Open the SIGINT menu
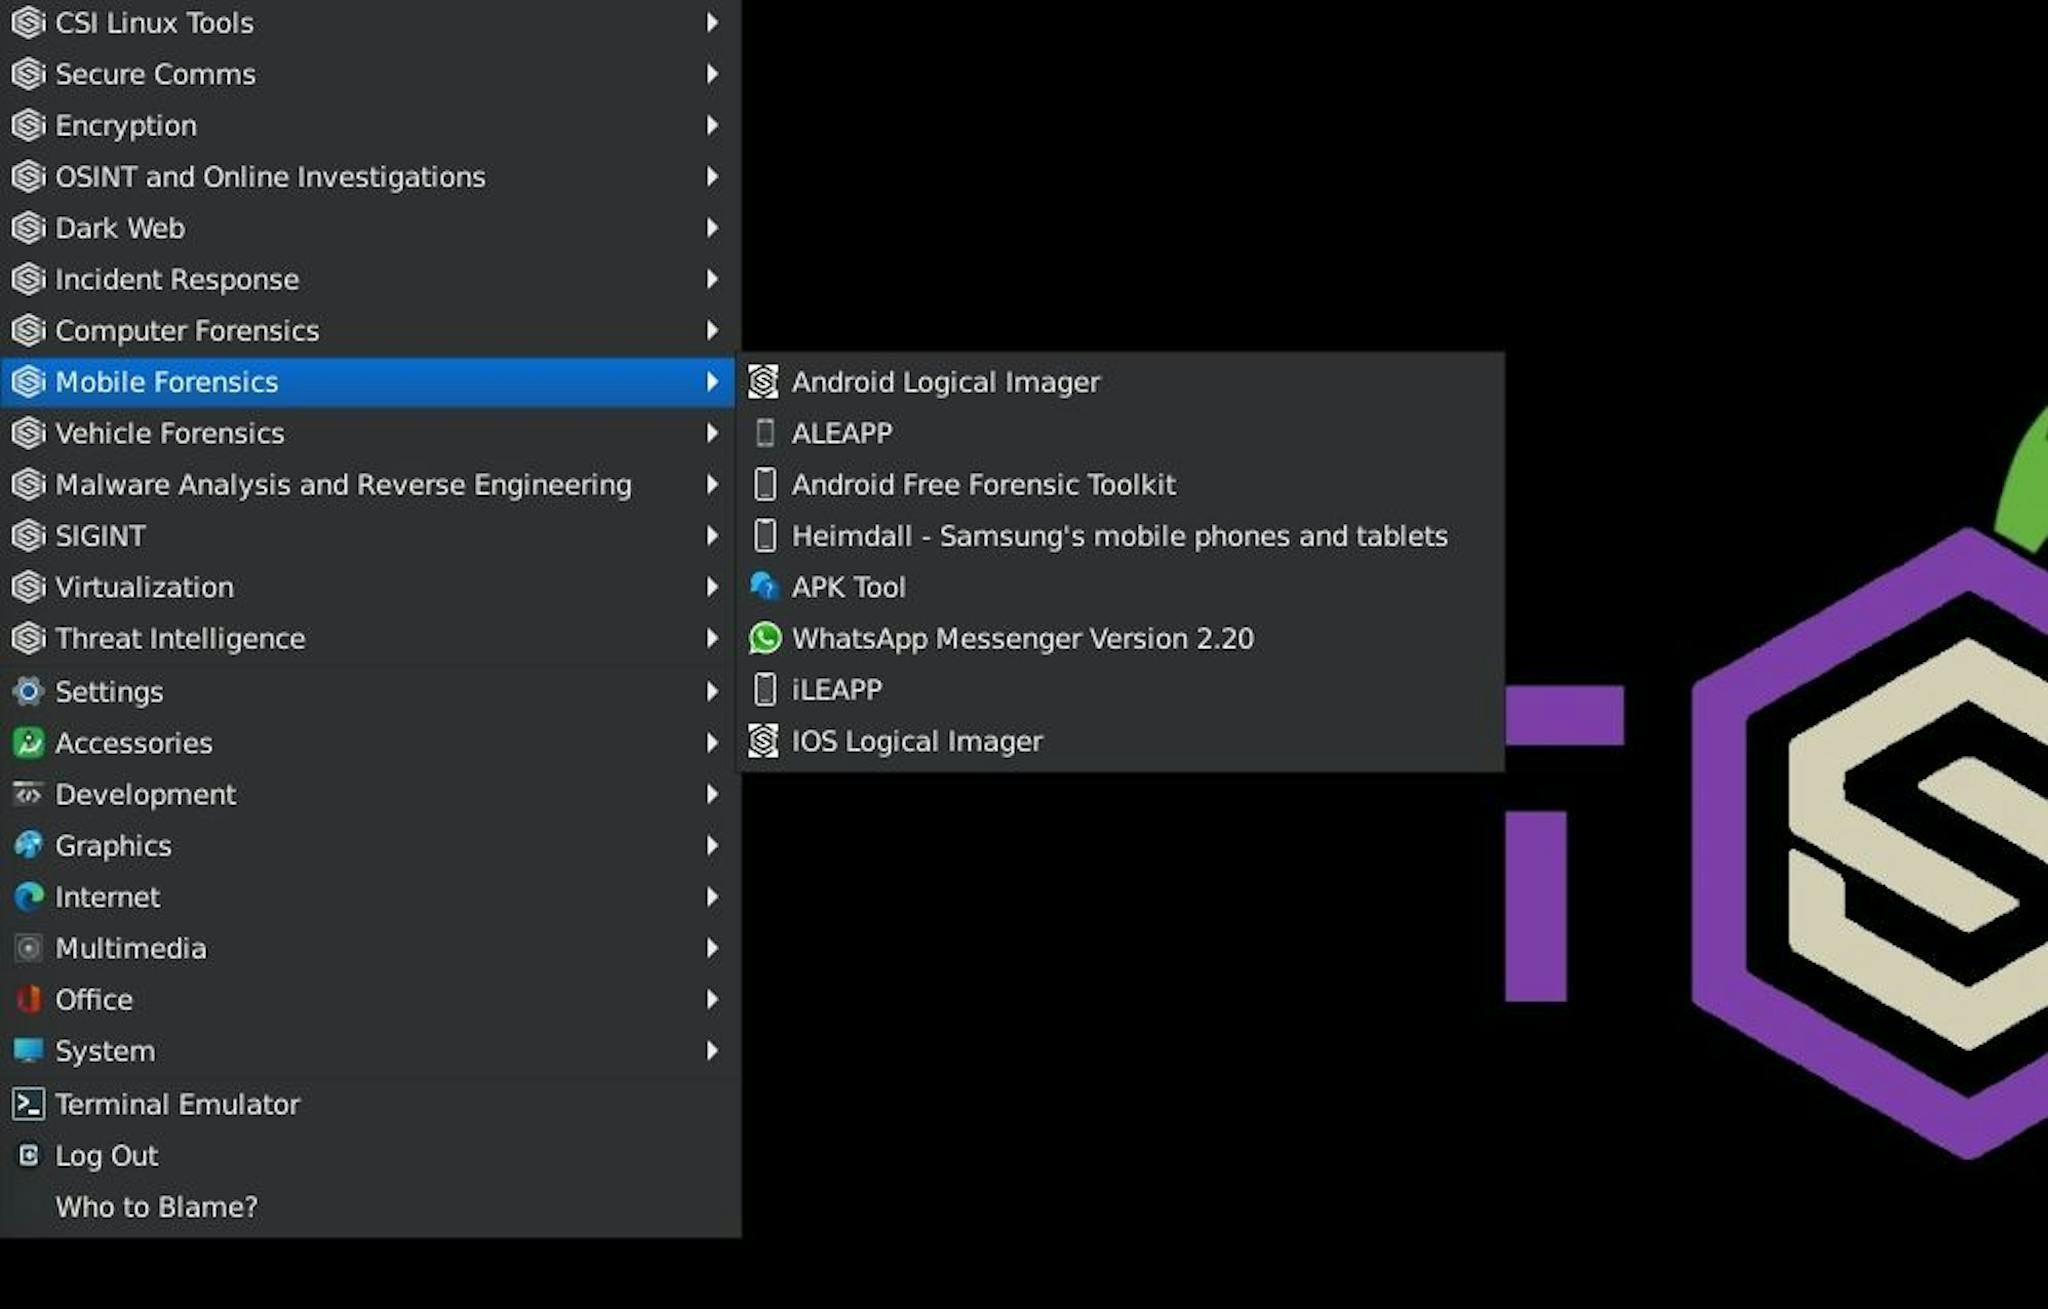 pos(100,535)
